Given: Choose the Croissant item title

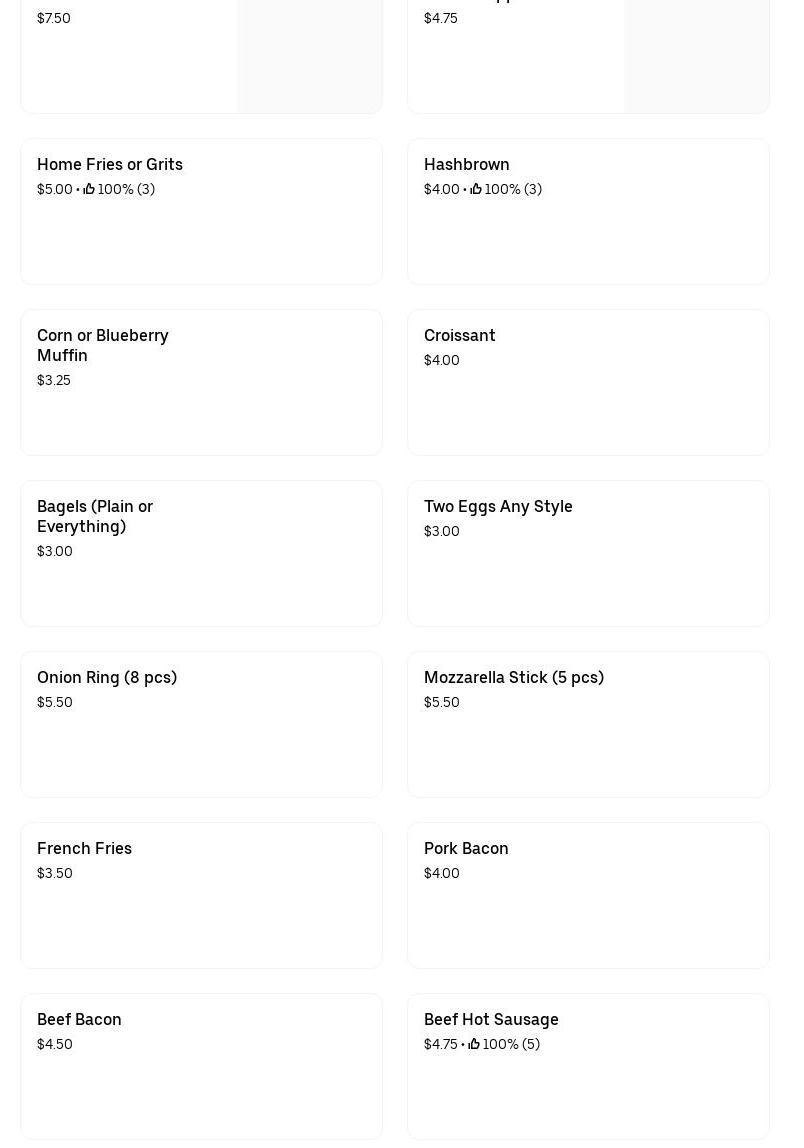Looking at the screenshot, I should pos(459,335).
